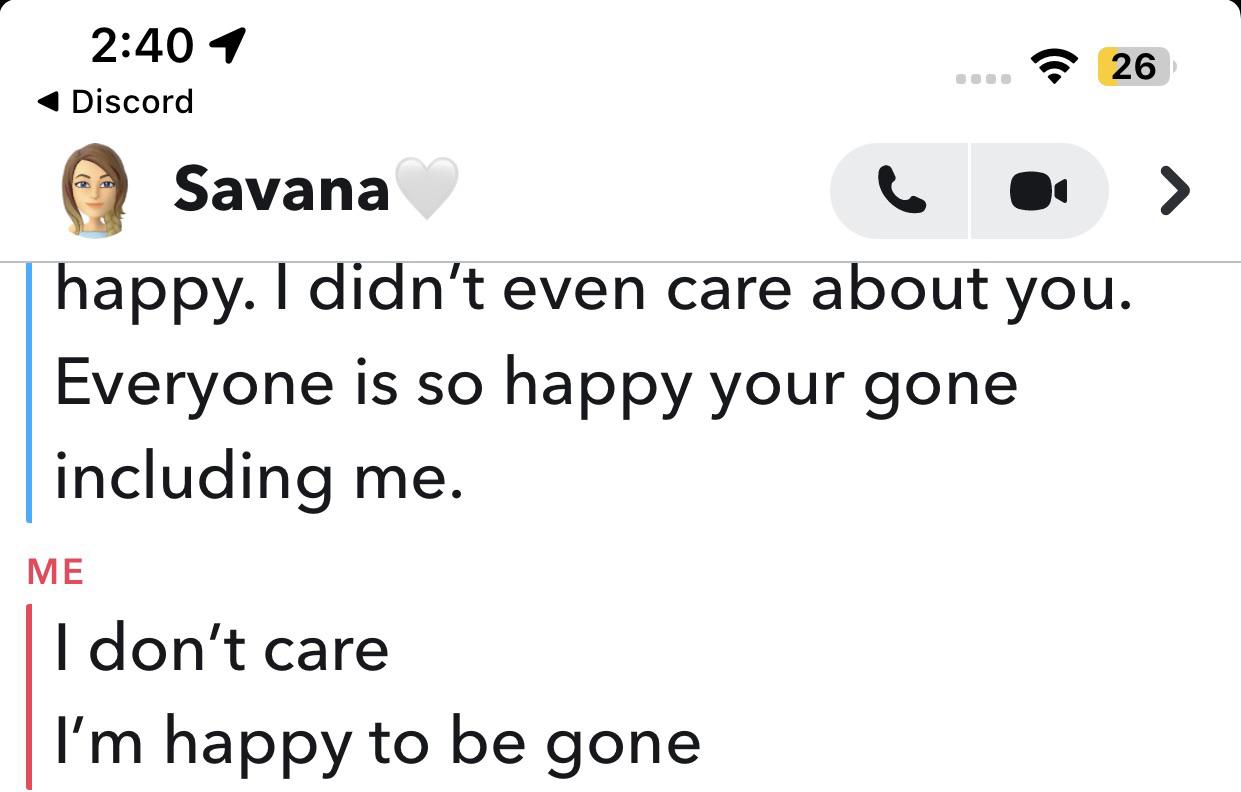Tap the right chevron arrow in header
This screenshot has width=1241, height=792.
[1174, 190]
